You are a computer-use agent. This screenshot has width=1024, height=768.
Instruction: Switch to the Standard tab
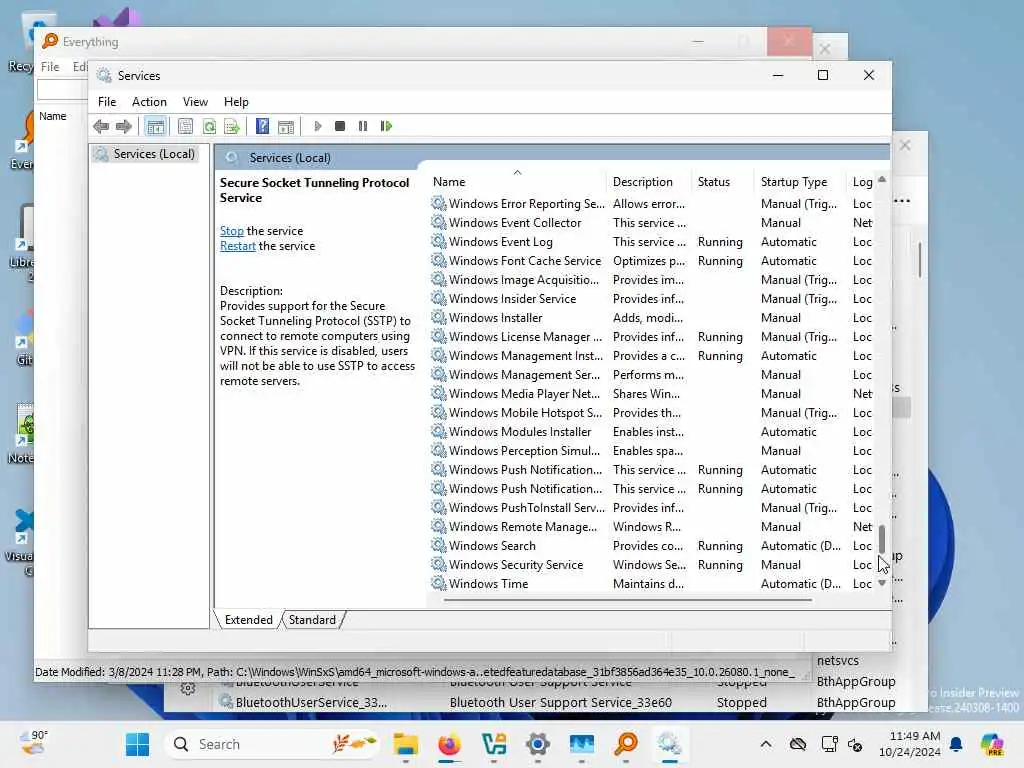tap(312, 620)
